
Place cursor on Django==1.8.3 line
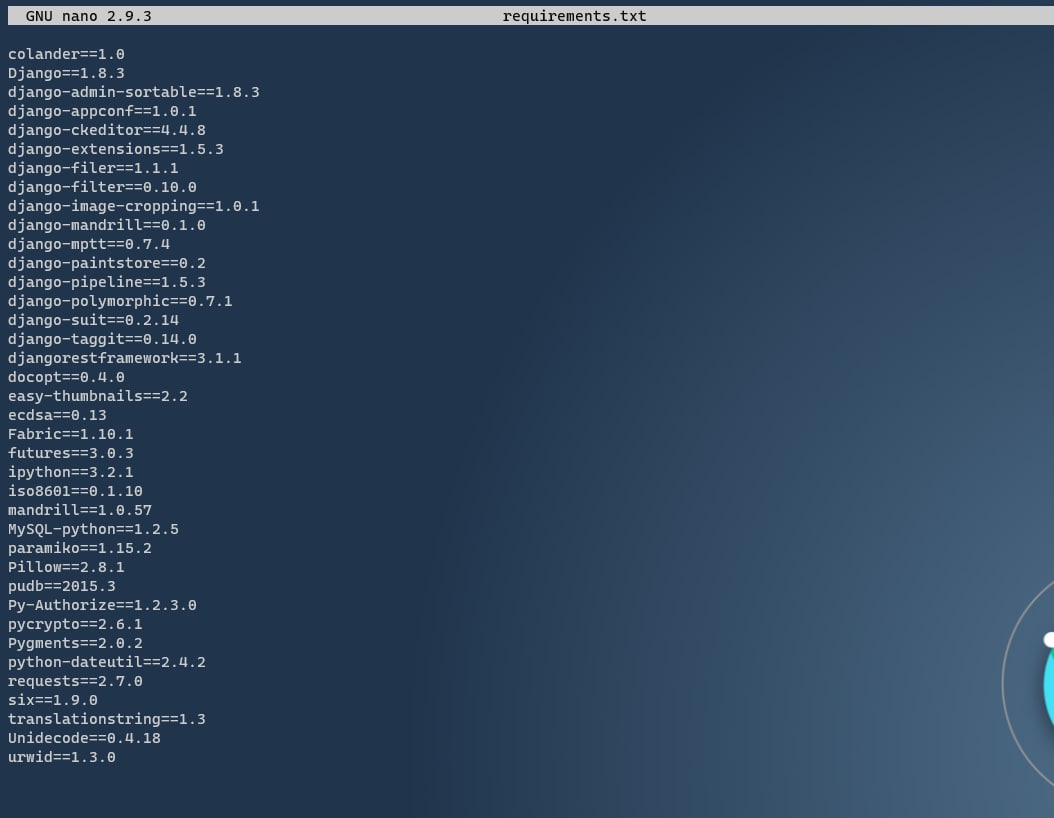pos(66,73)
